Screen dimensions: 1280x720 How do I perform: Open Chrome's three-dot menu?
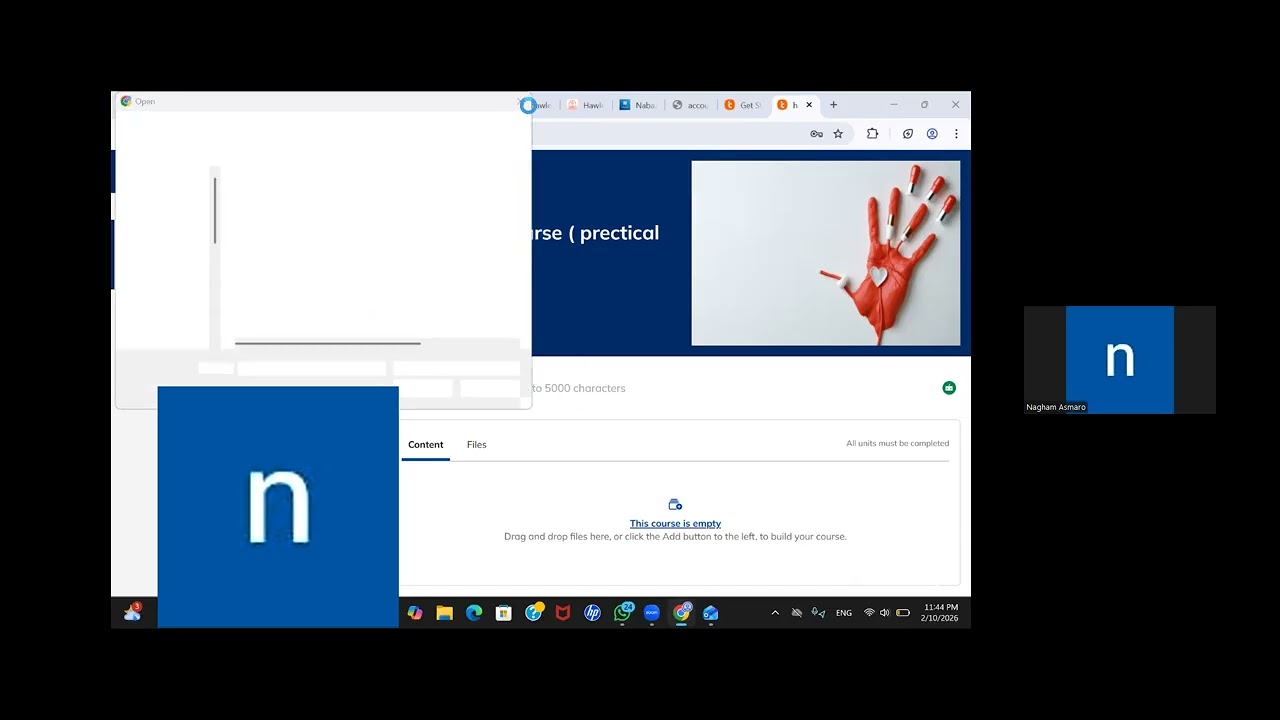coord(956,134)
